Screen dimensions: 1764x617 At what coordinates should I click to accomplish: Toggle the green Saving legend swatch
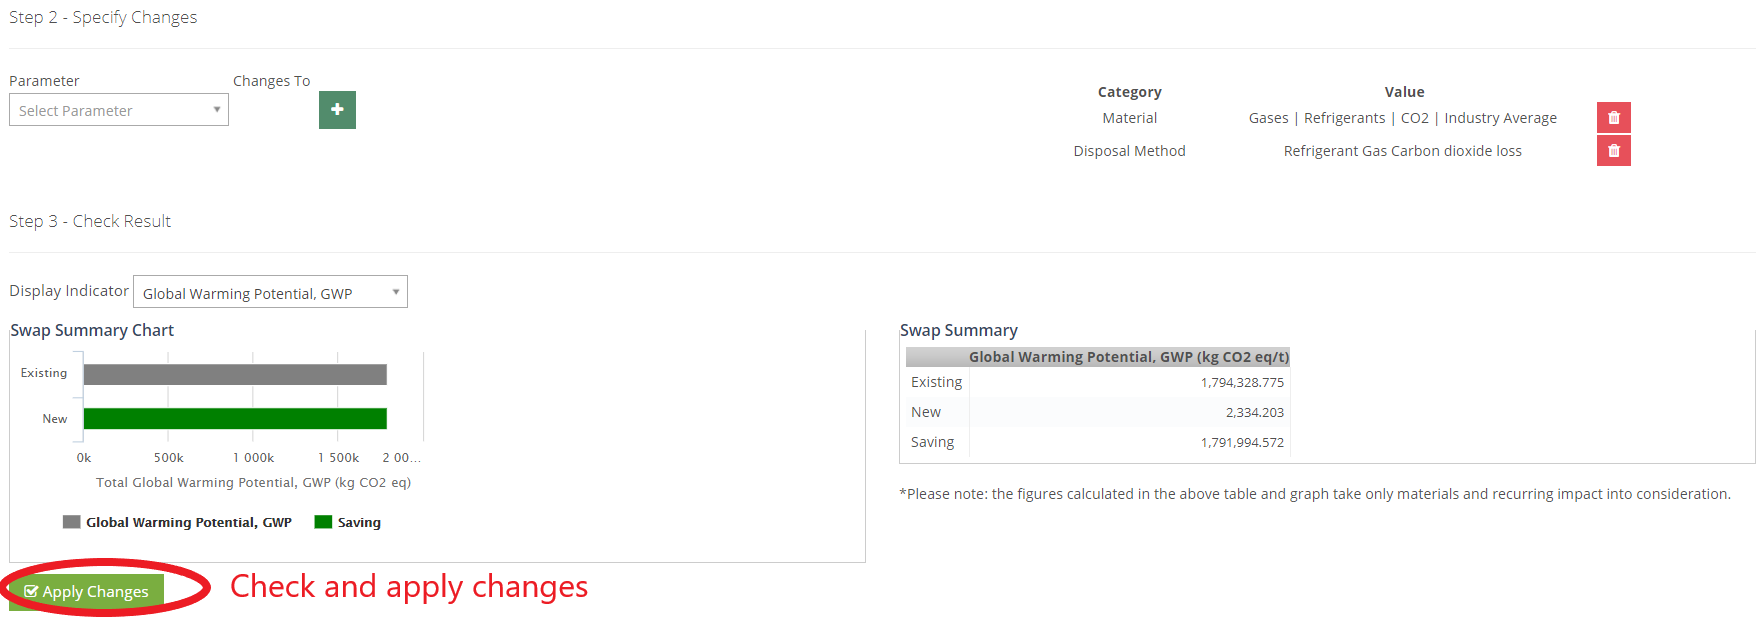pos(323,522)
